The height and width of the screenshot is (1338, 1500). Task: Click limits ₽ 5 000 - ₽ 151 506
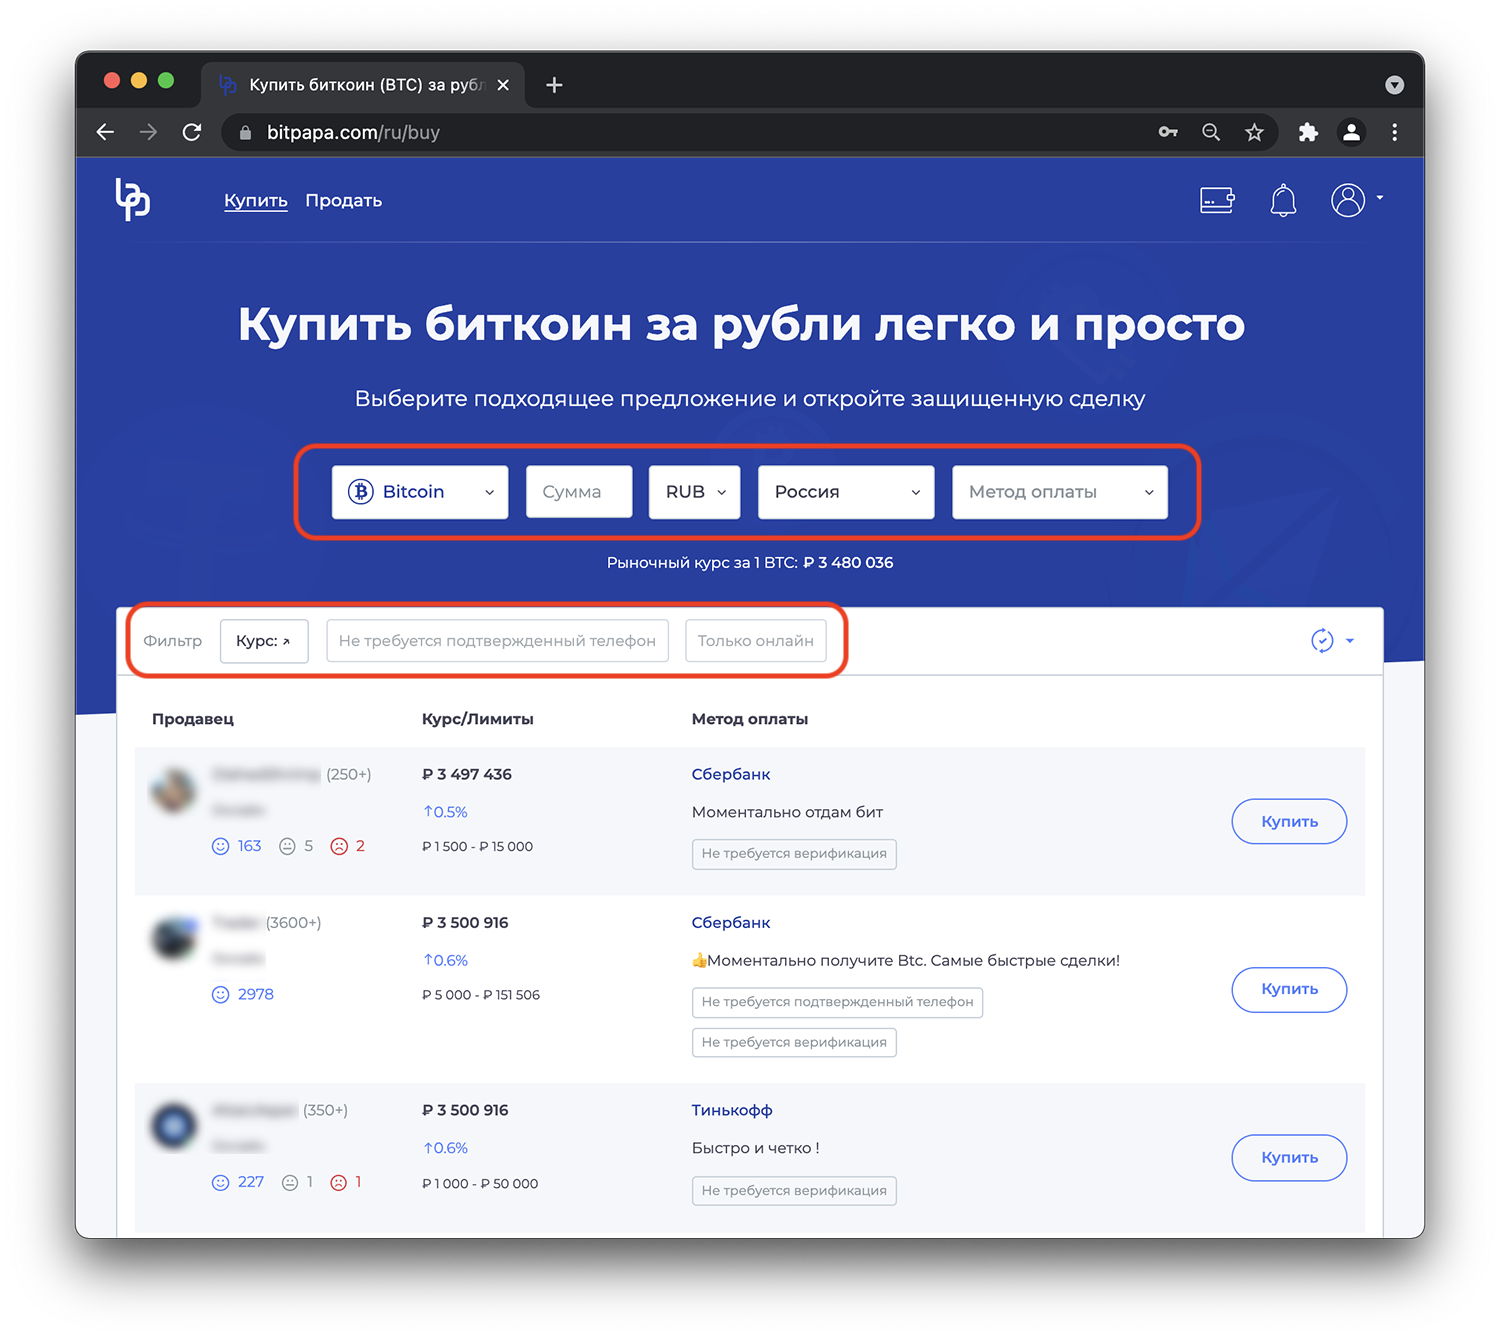(481, 995)
